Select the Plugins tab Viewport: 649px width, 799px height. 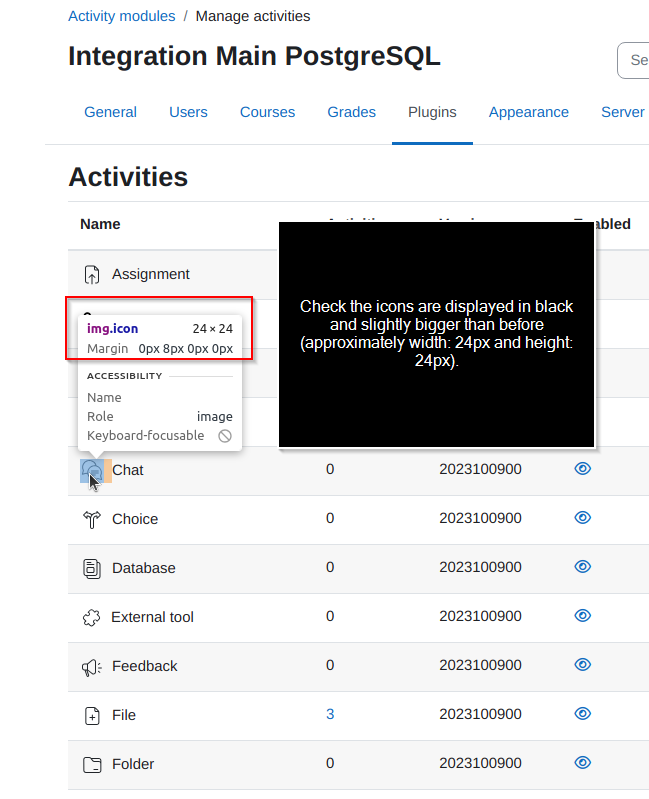coord(432,112)
